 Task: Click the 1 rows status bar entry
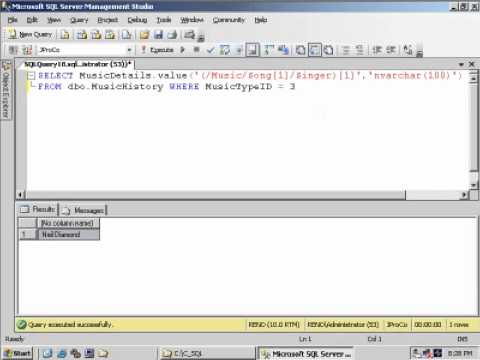[459, 324]
